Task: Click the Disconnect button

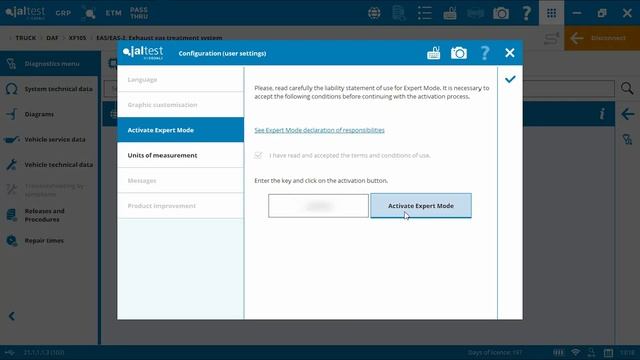Action: coord(602,38)
